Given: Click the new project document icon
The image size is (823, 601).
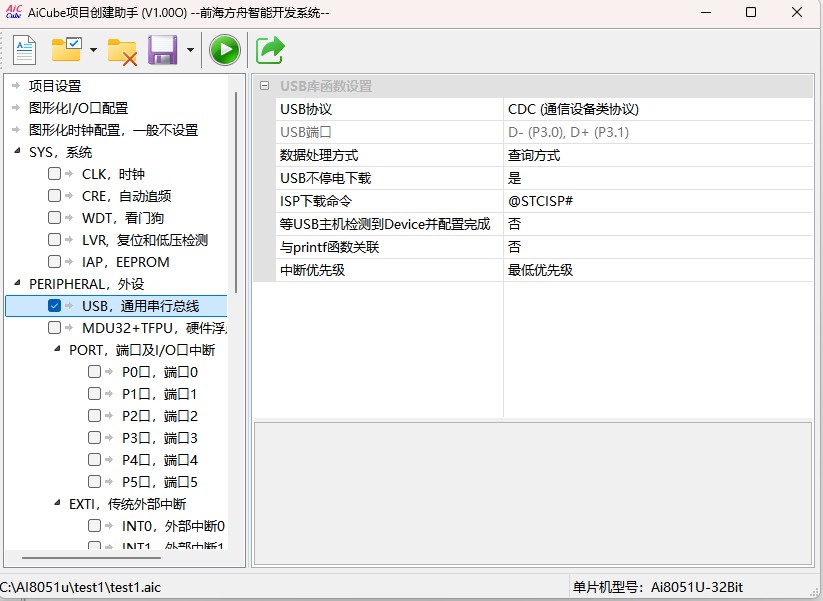Looking at the screenshot, I should point(24,50).
